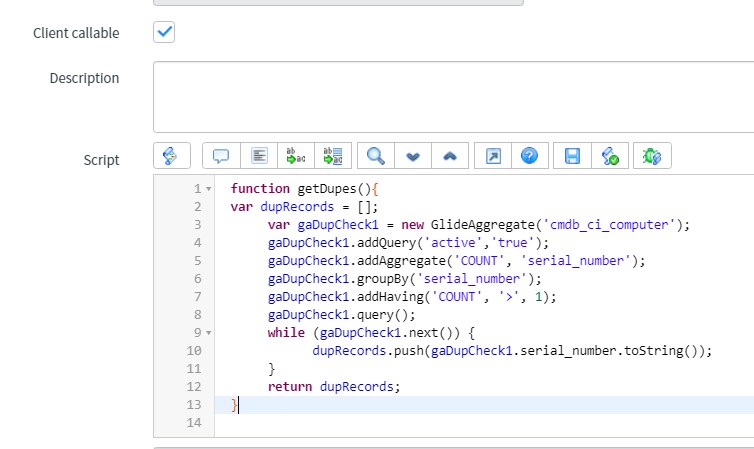The image size is (754, 449).
Task: Toggle syntax check icon
Action: pyautogui.click(x=610, y=156)
